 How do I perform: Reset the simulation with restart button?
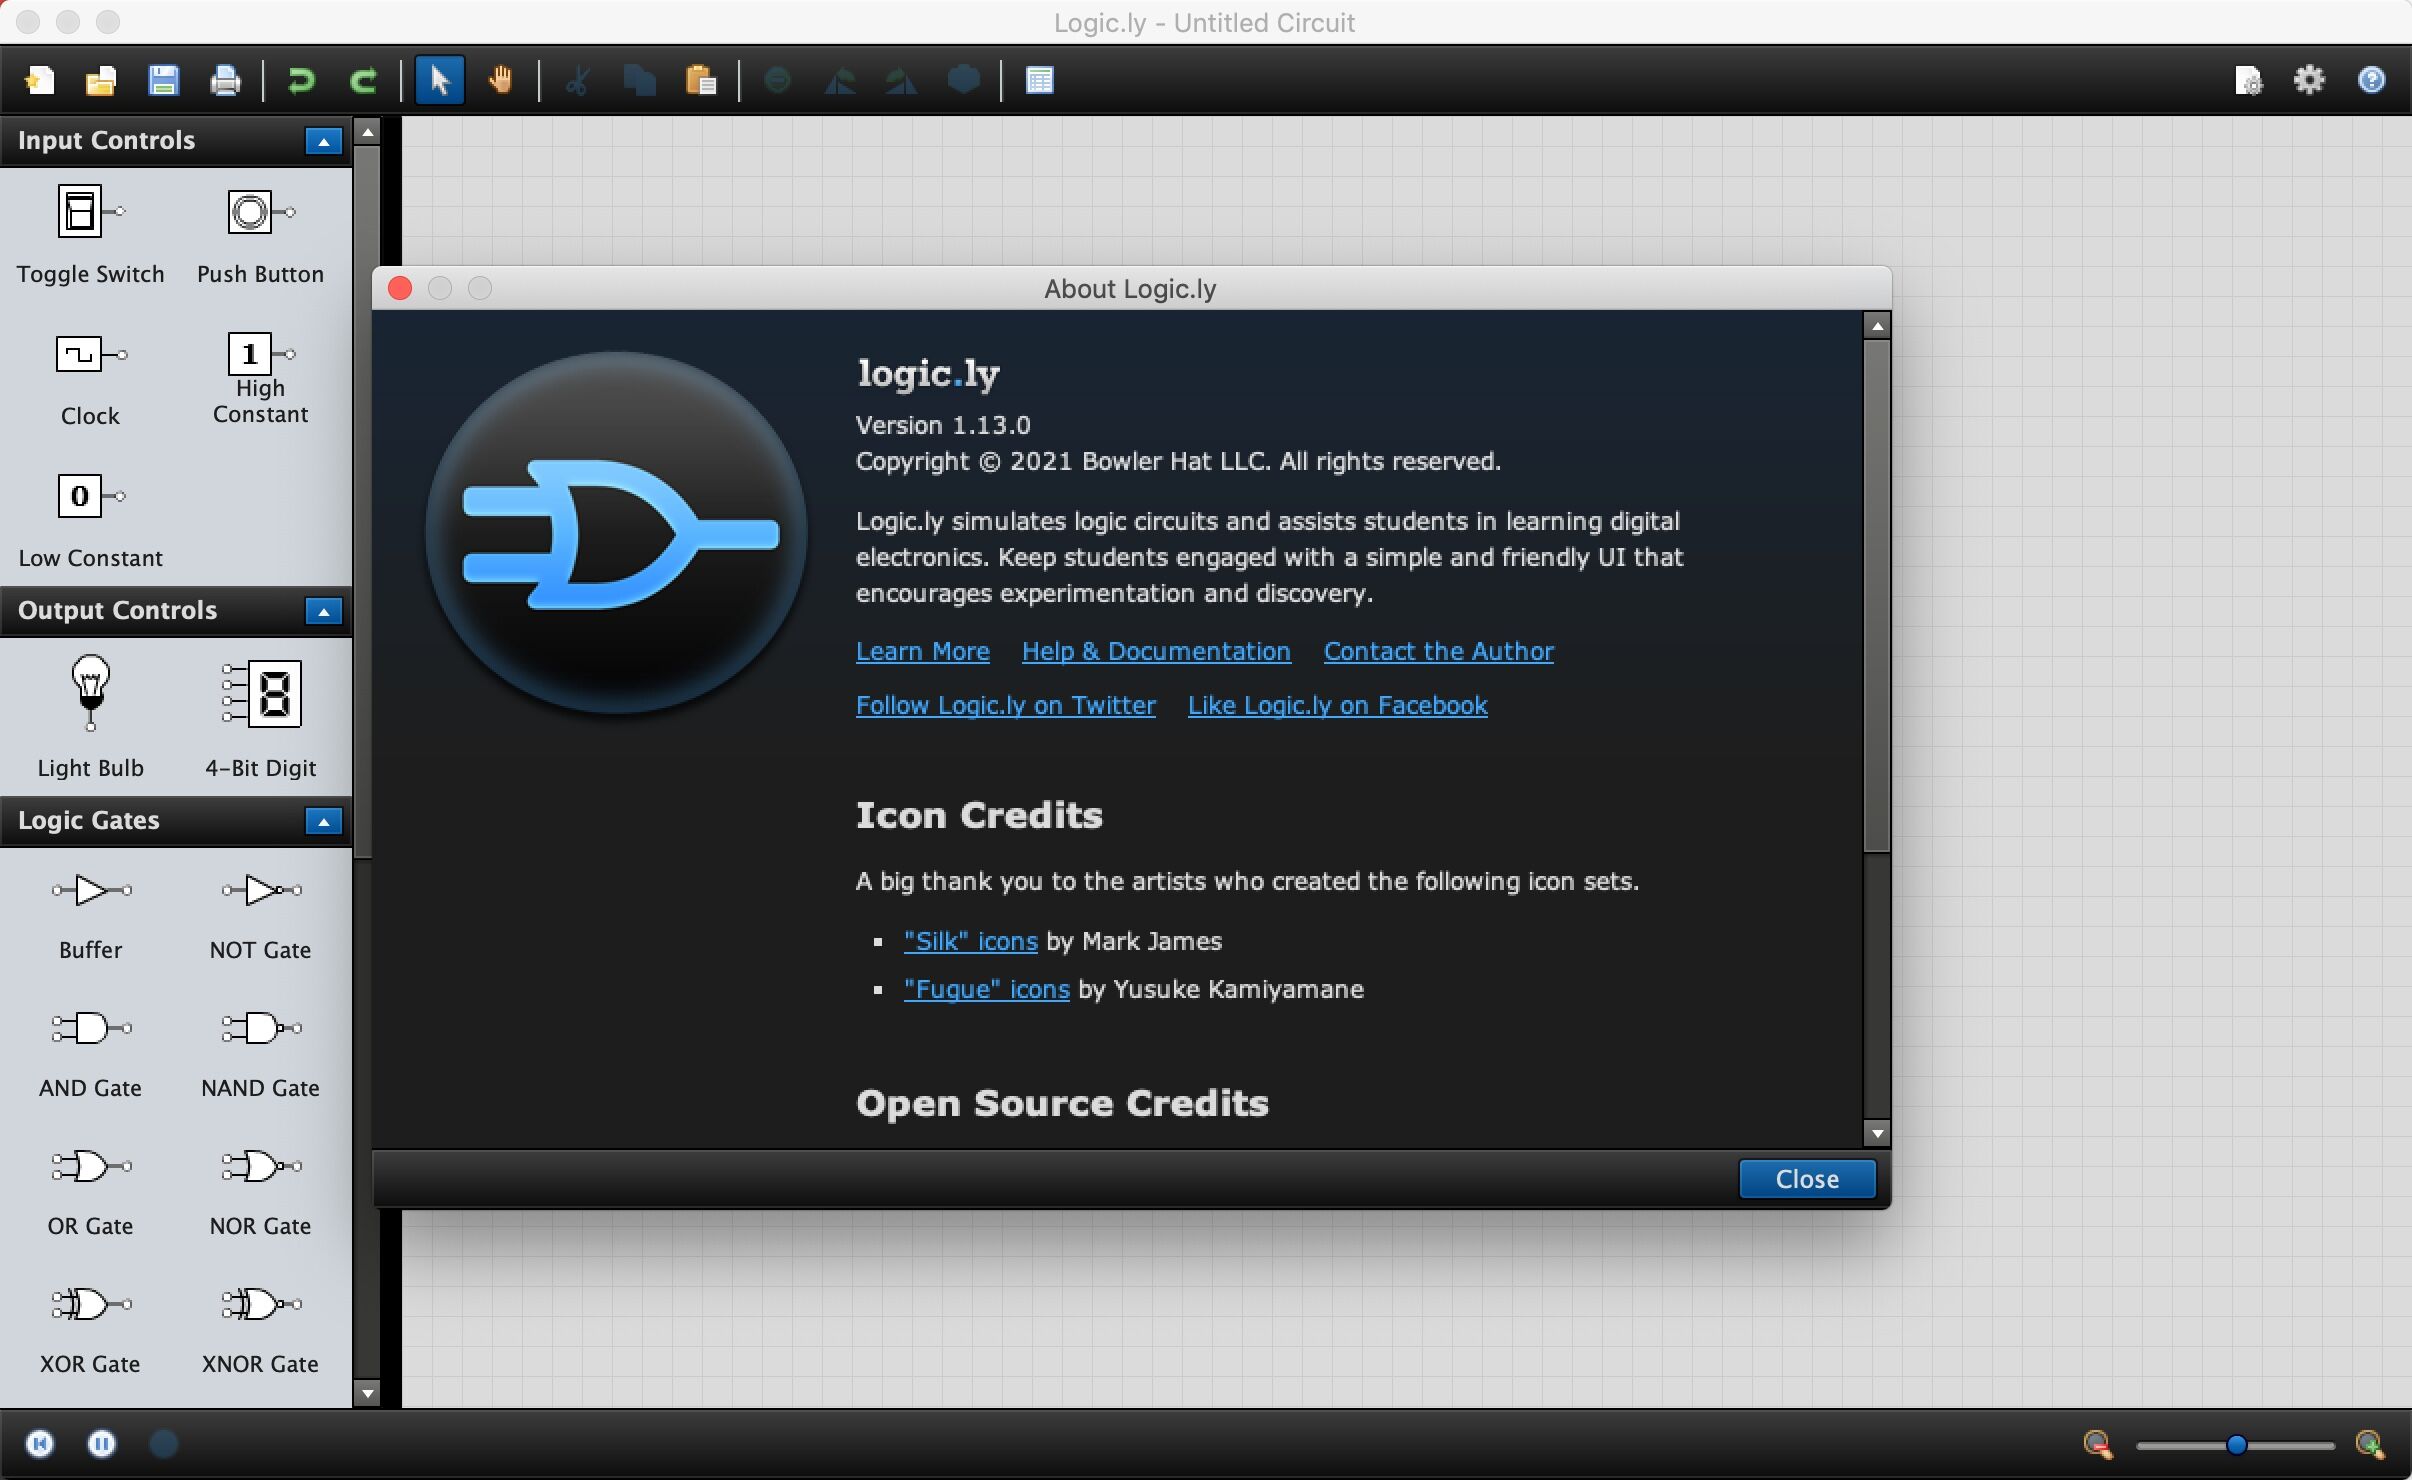(x=40, y=1443)
